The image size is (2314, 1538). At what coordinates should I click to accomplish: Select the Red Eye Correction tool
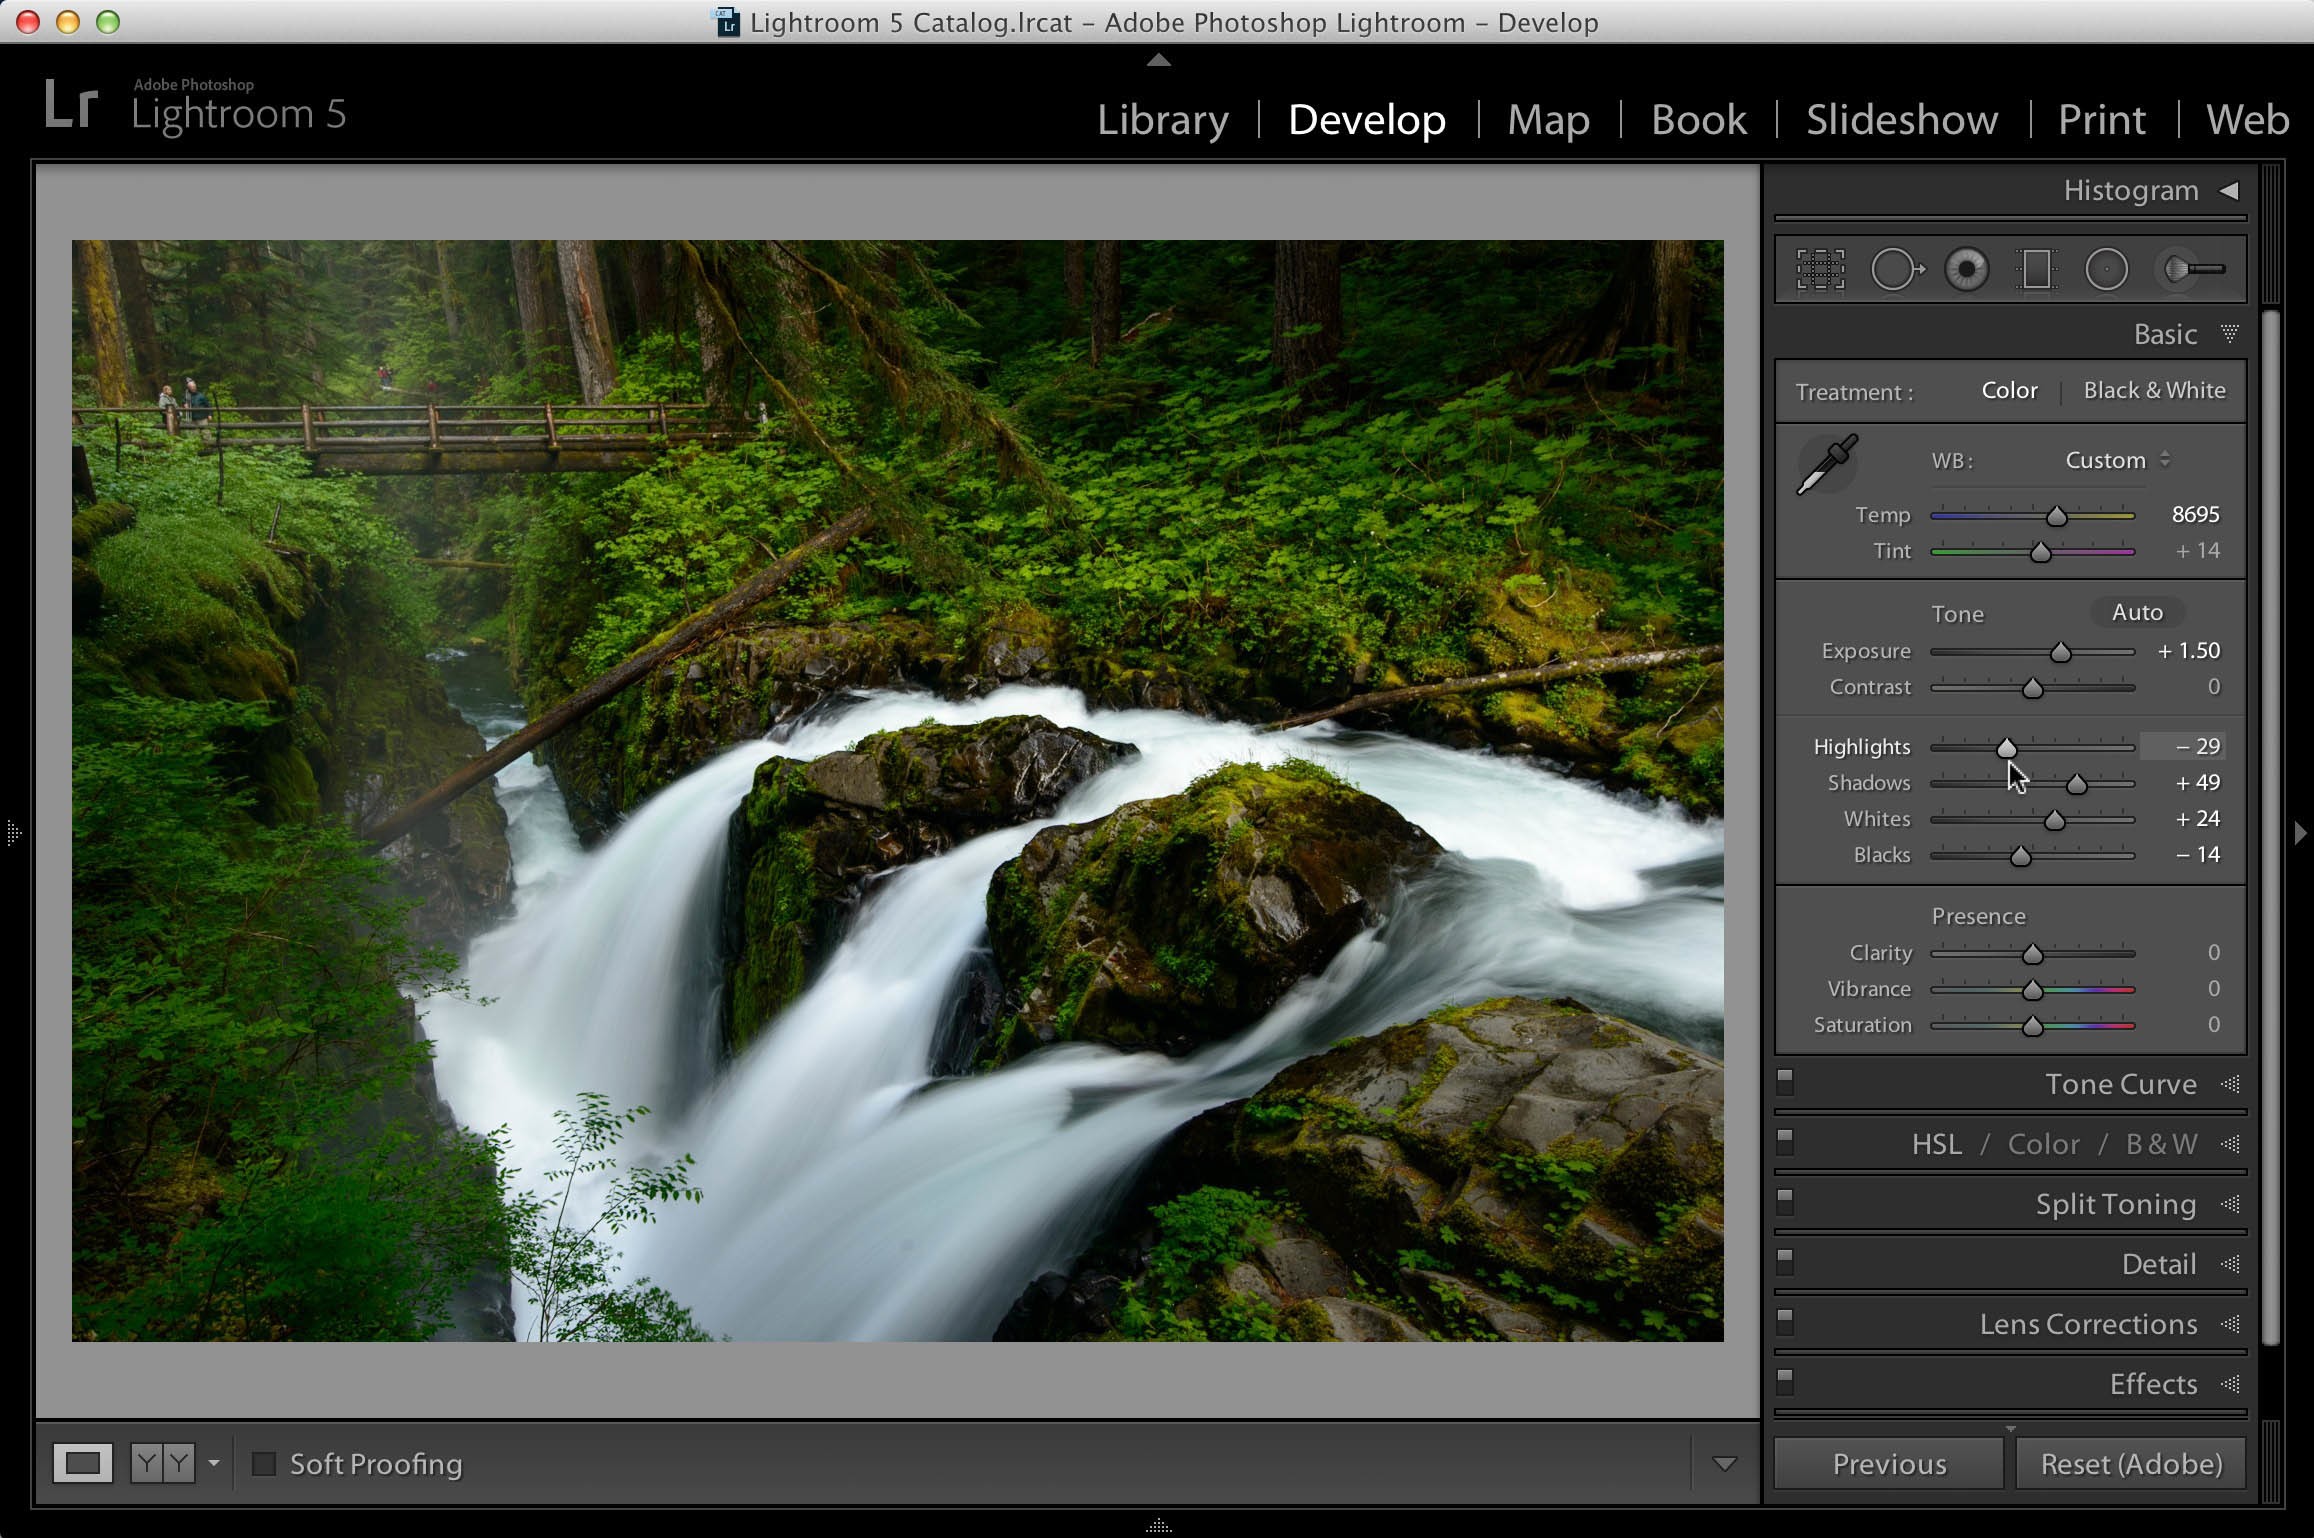(x=1967, y=269)
